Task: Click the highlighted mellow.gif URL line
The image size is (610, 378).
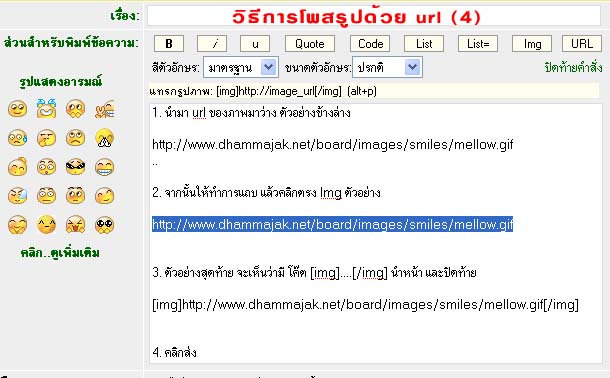Action: tap(333, 224)
